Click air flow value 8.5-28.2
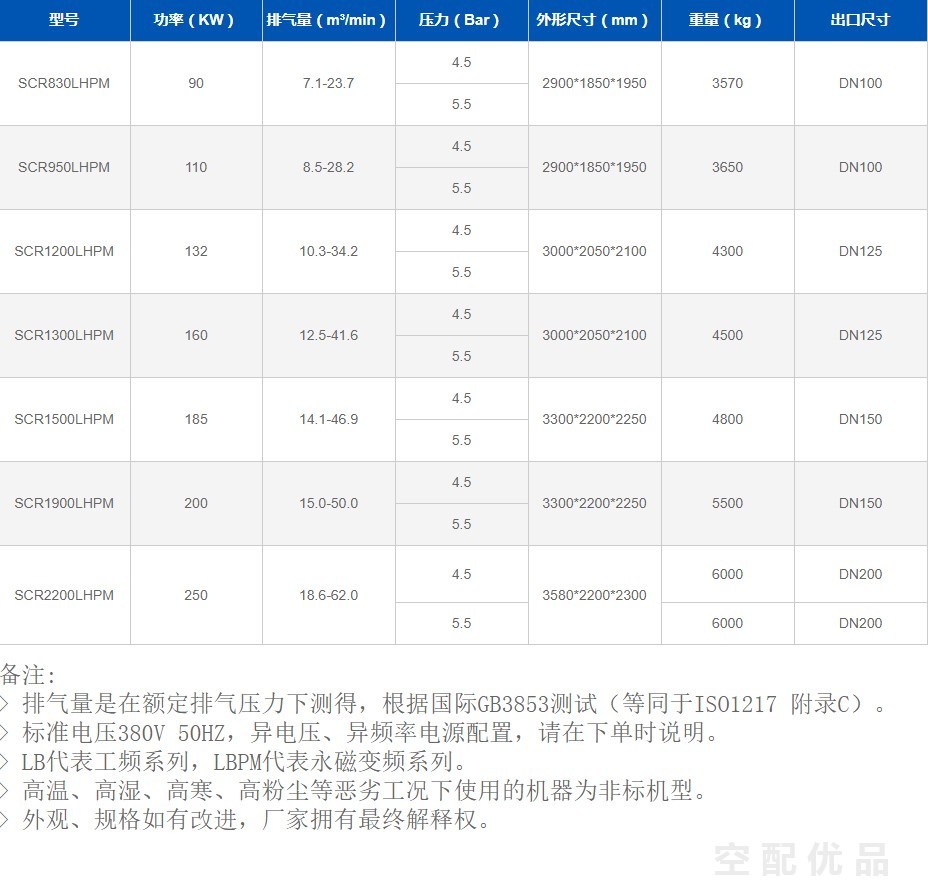The image size is (928, 894). [x=328, y=167]
